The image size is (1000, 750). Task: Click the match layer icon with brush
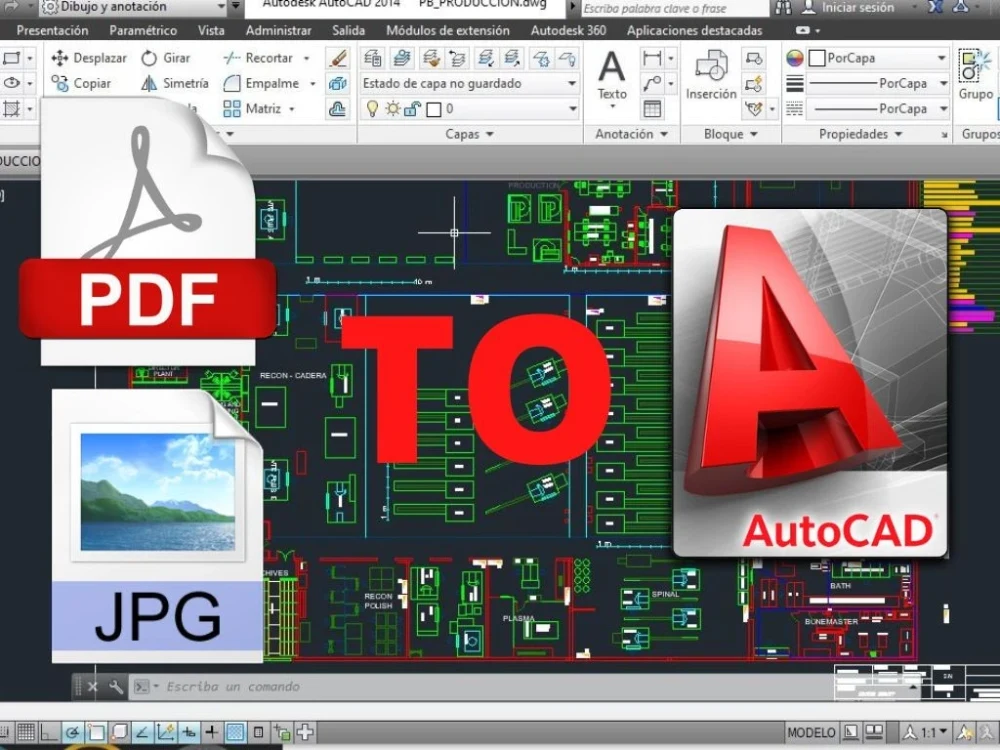coord(432,59)
